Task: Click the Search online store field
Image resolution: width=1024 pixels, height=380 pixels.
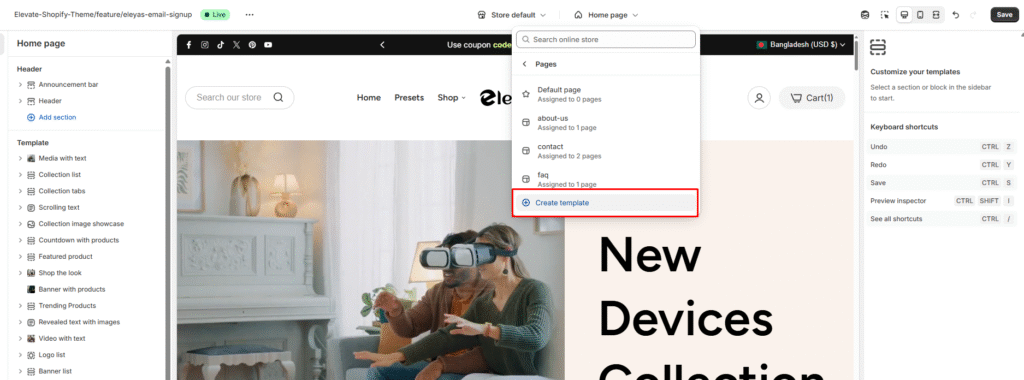Action: 605,39
